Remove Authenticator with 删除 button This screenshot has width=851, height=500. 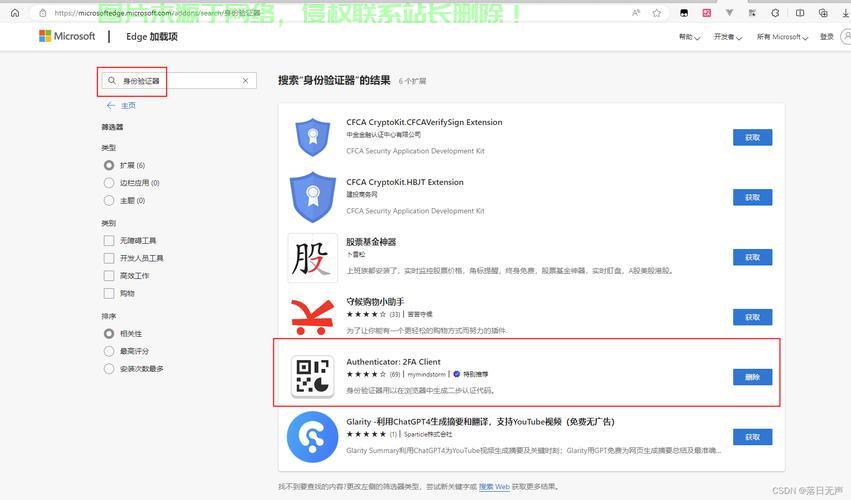(752, 377)
